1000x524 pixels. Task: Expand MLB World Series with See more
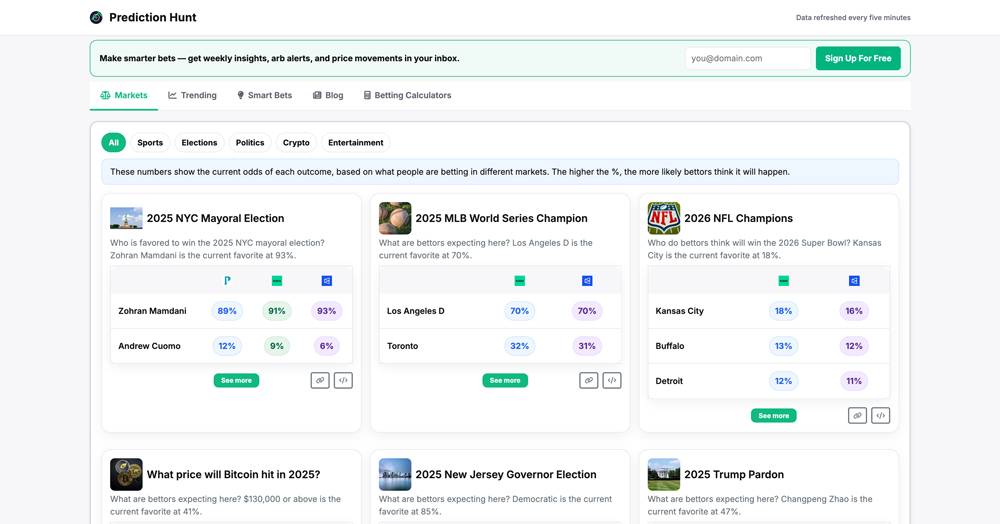505,380
